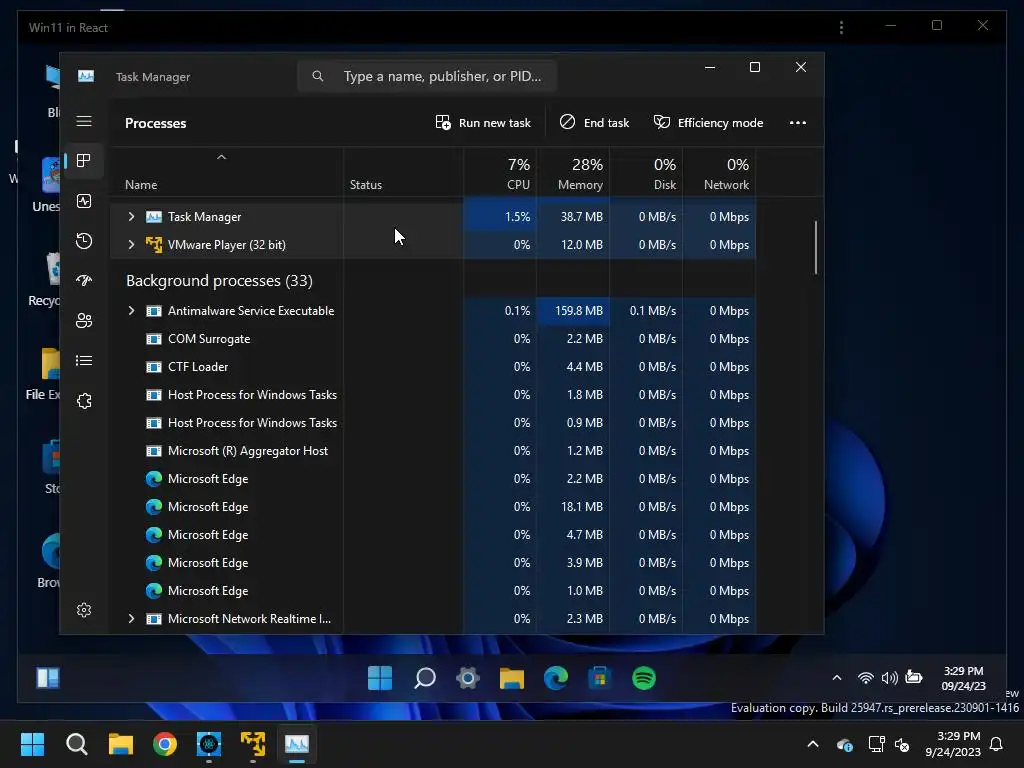This screenshot has height=768, width=1024.
Task: Click inner taskbar battery icon
Action: click(x=914, y=677)
